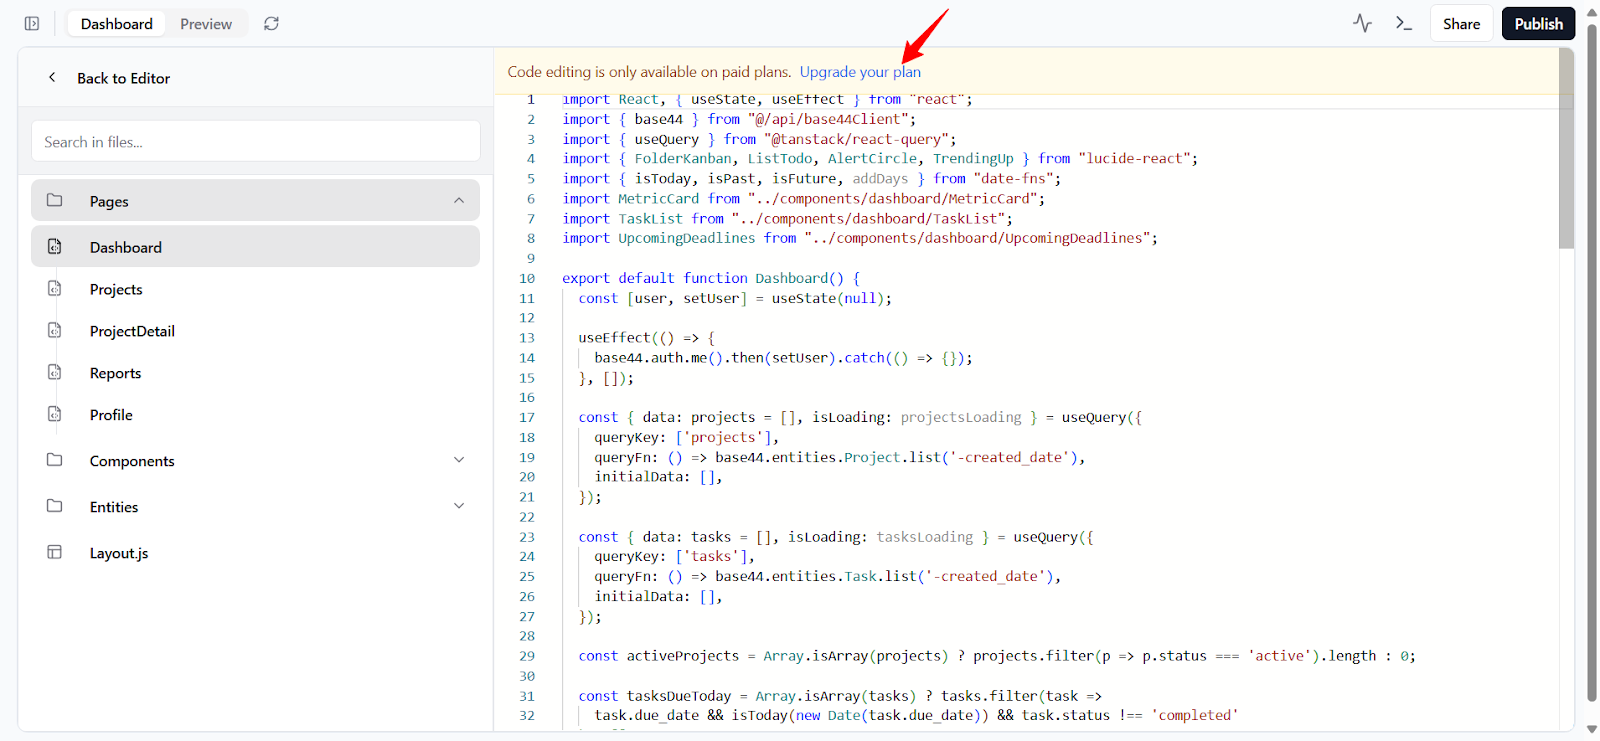Toggle the sidebar panel icon
Image resolution: width=1600 pixels, height=741 pixels.
(x=32, y=23)
